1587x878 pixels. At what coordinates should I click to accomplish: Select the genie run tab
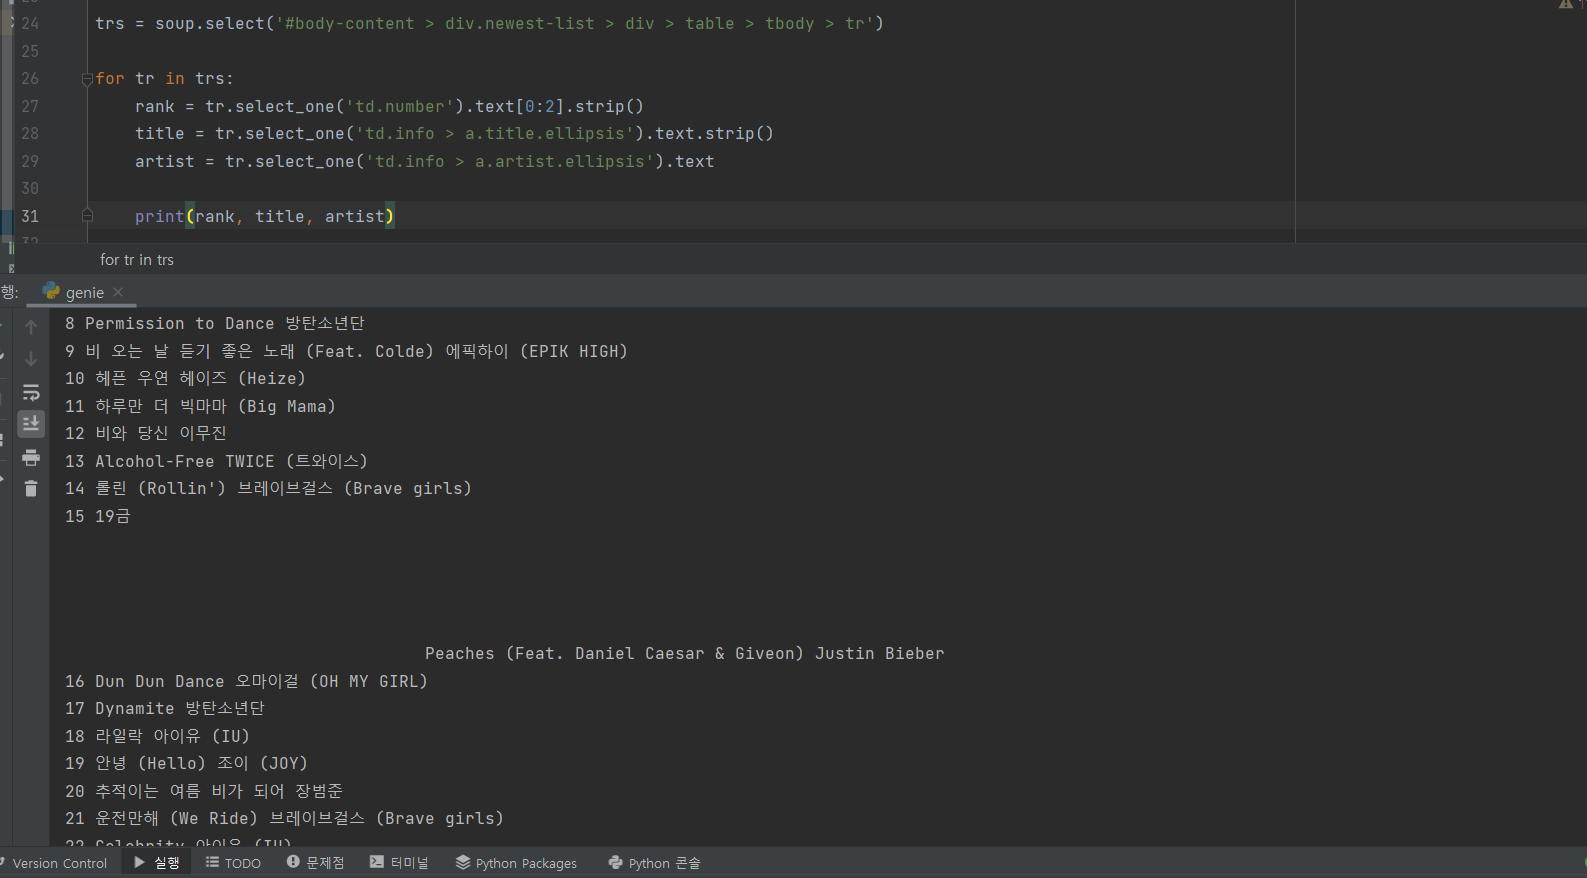pos(84,292)
